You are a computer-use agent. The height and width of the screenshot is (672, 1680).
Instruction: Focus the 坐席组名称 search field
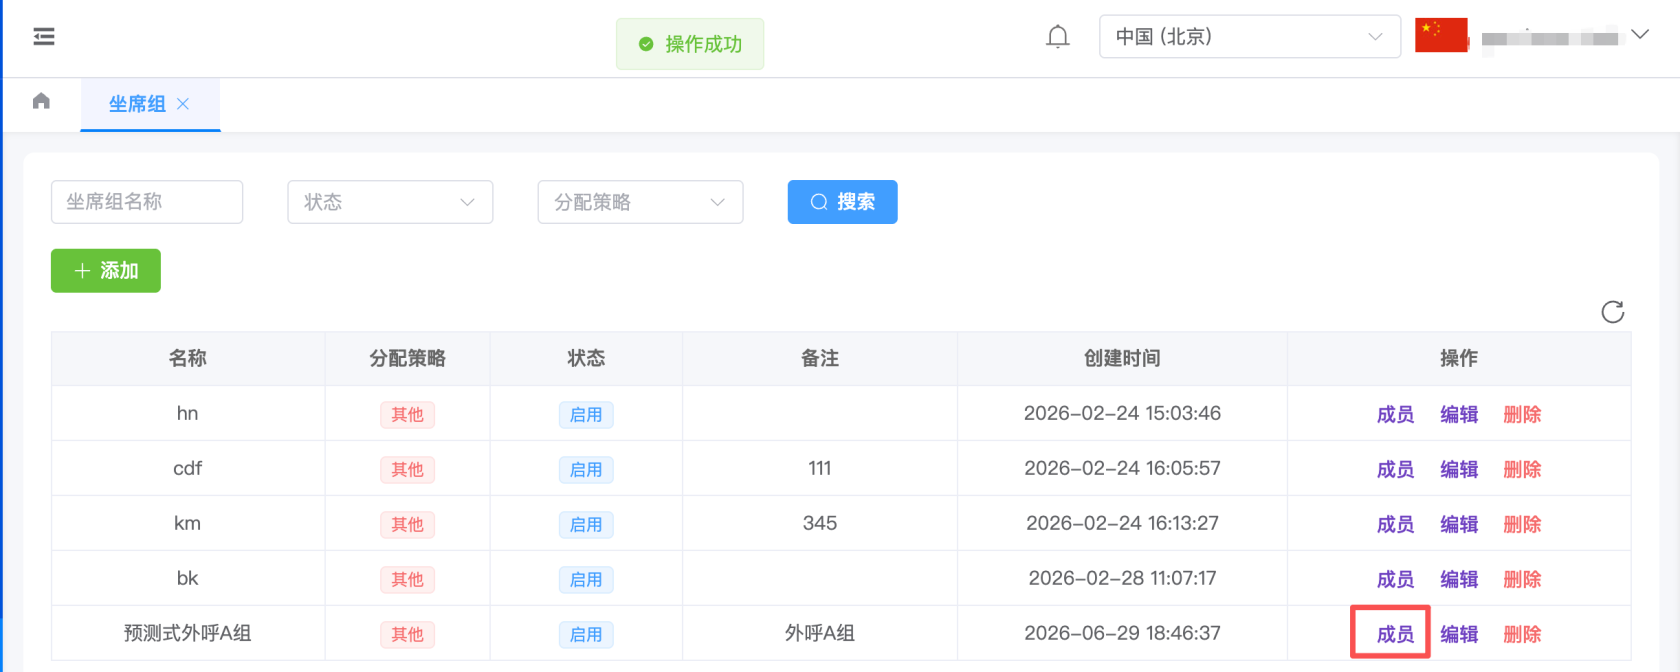[x=147, y=202]
